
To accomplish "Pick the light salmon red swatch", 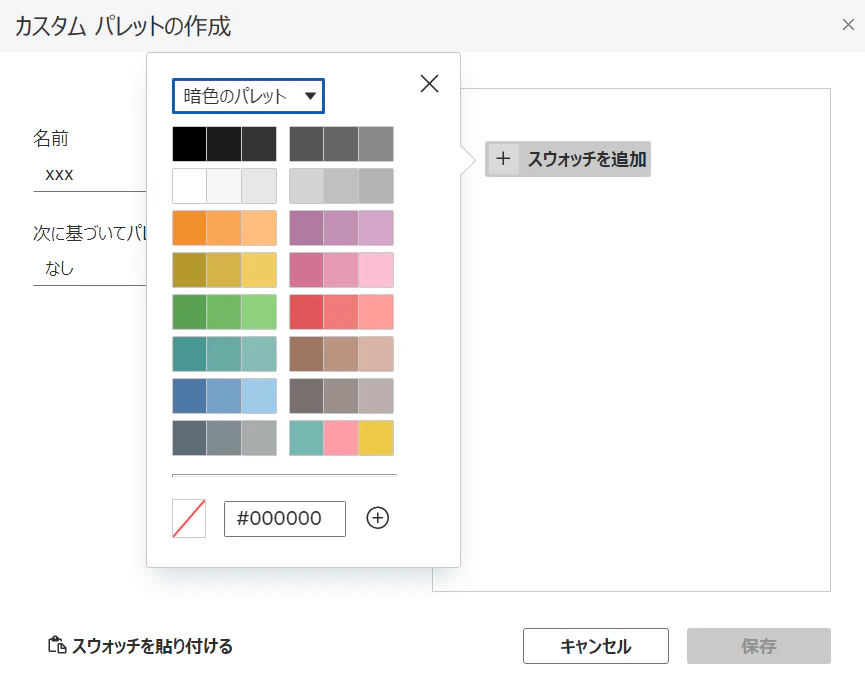I will click(x=376, y=312).
